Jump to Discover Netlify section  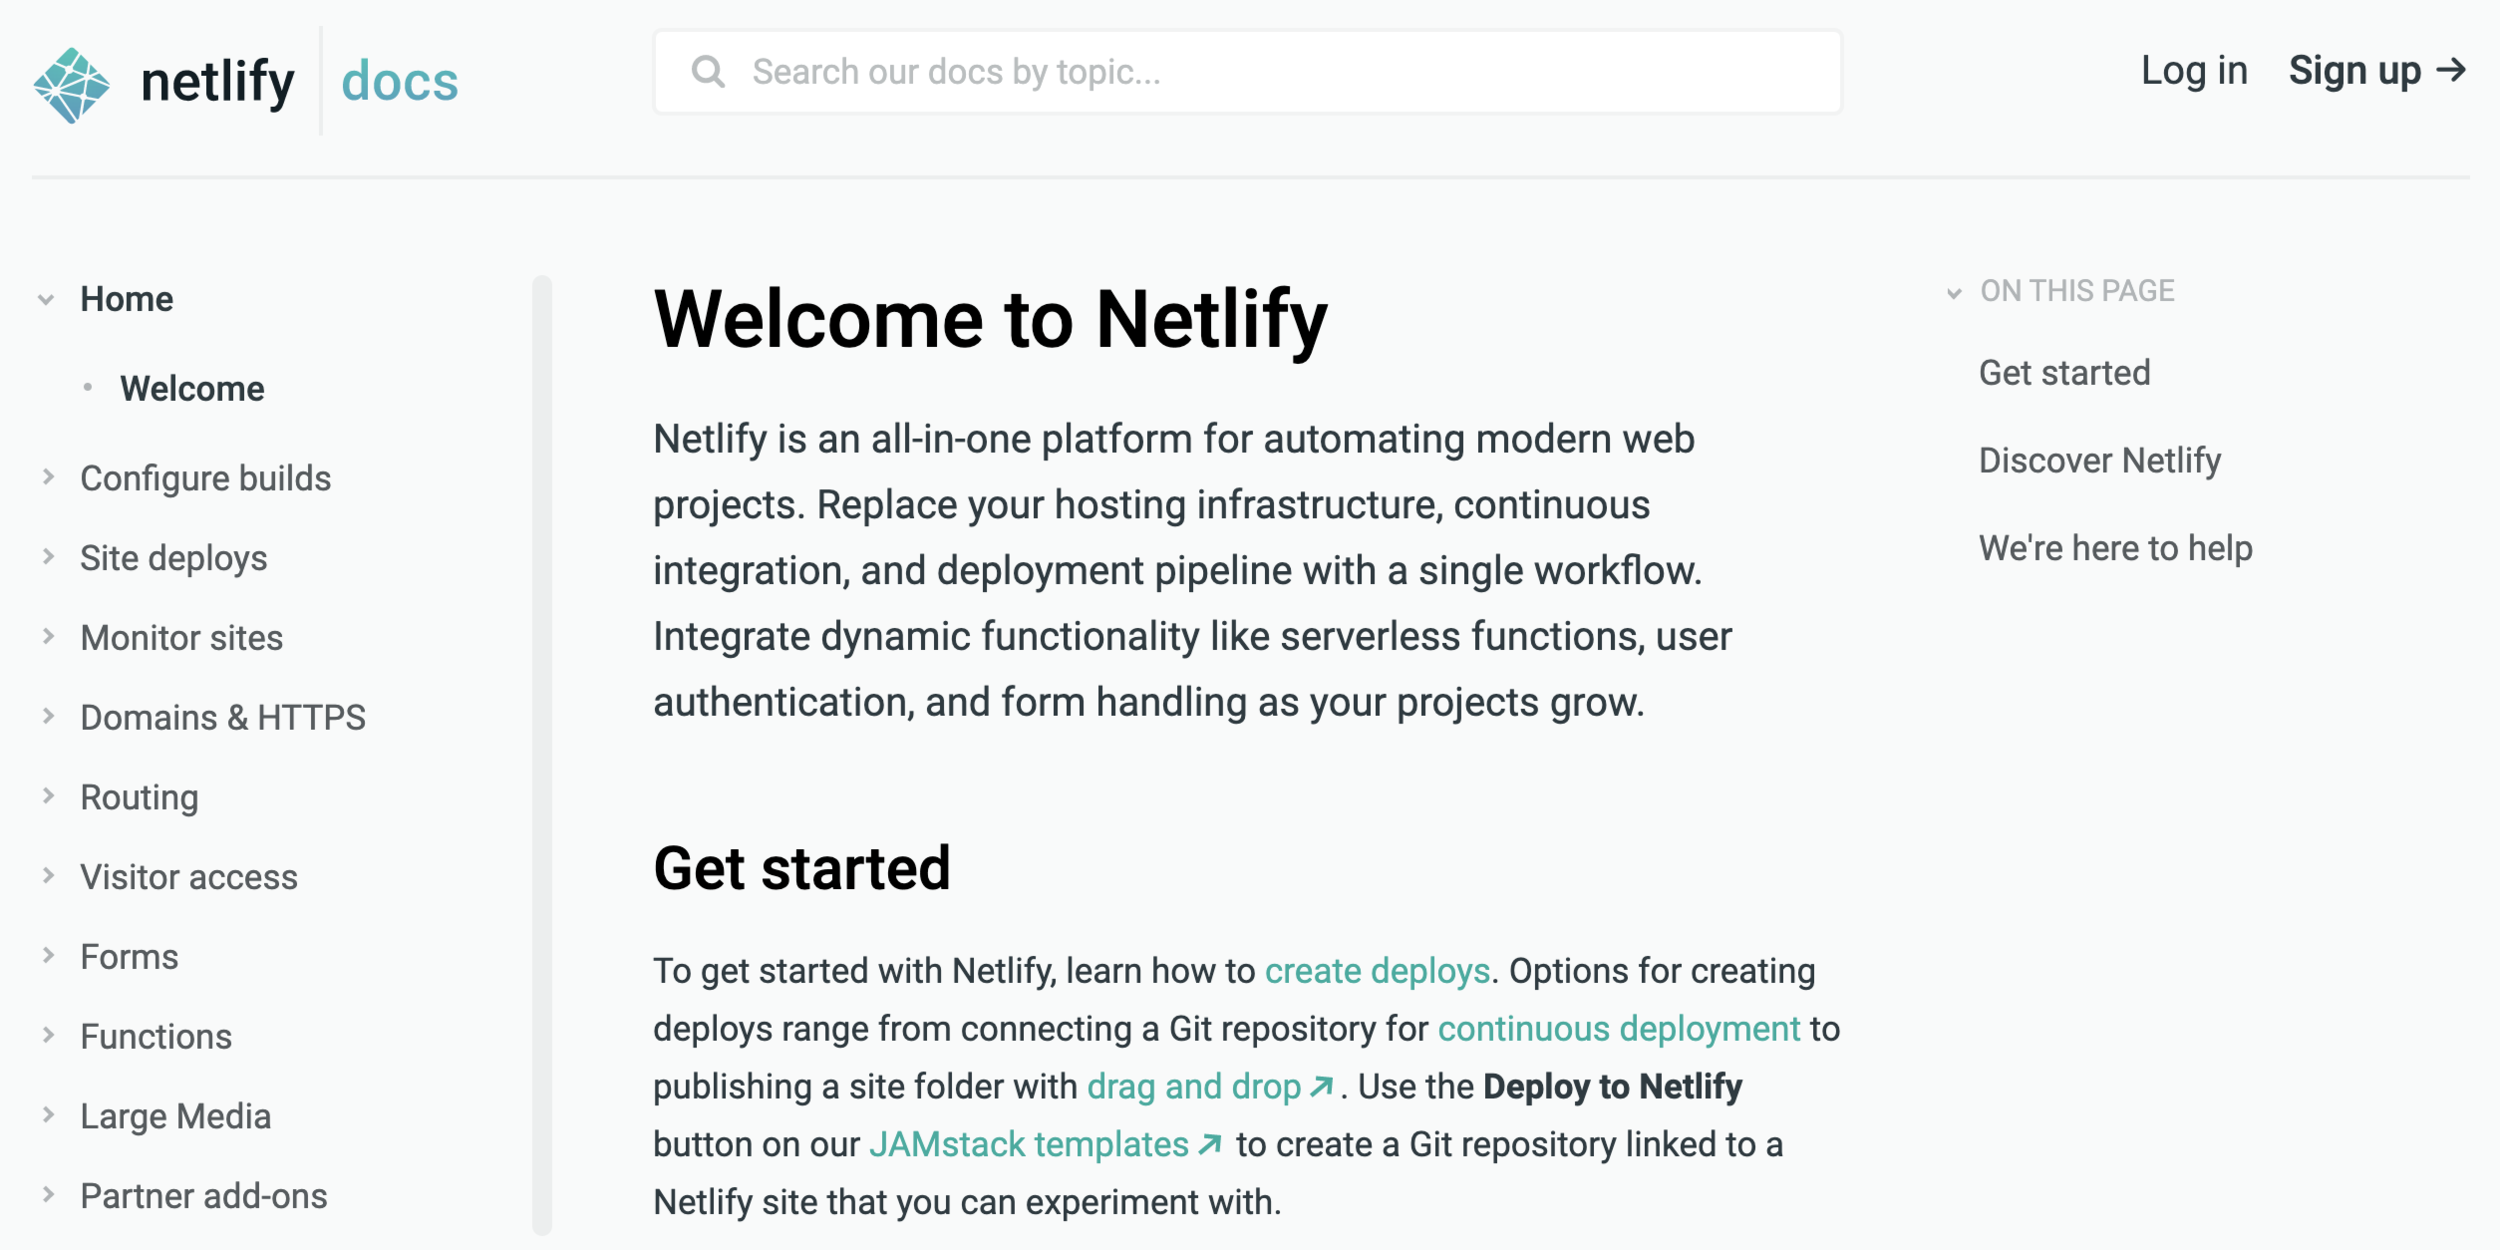[2099, 460]
